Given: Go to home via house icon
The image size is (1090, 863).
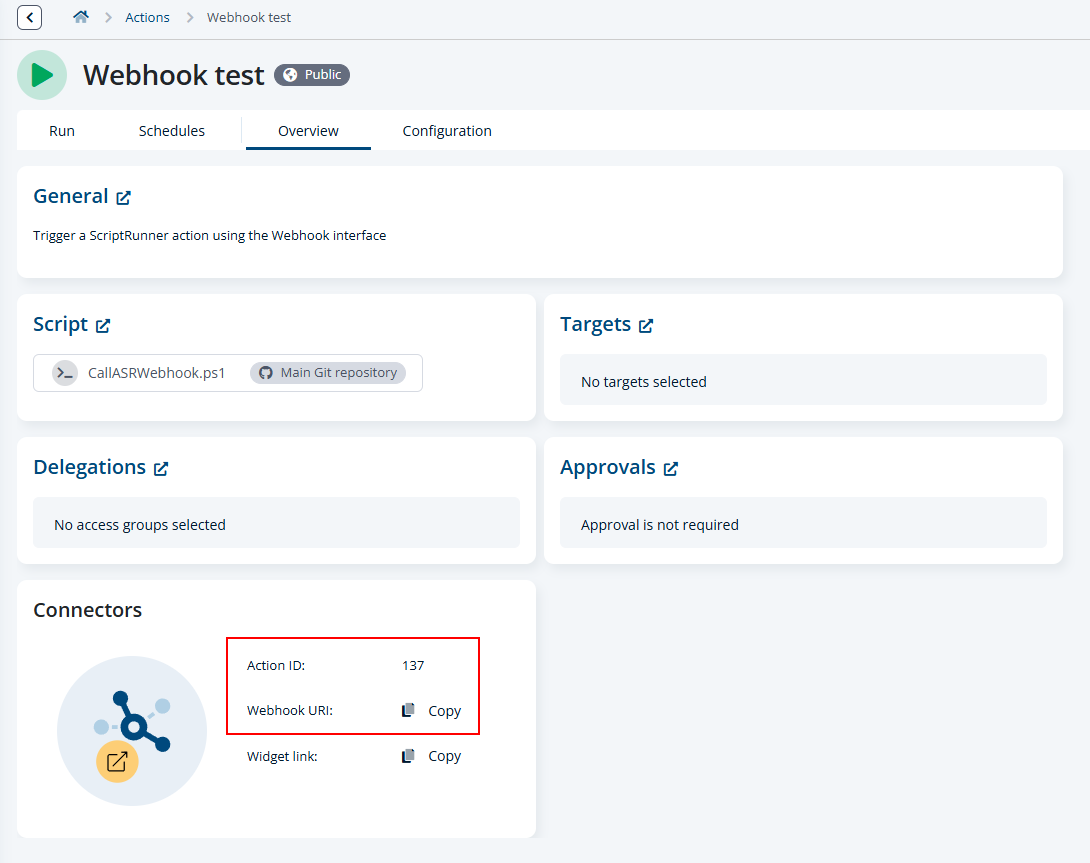Looking at the screenshot, I should [81, 17].
